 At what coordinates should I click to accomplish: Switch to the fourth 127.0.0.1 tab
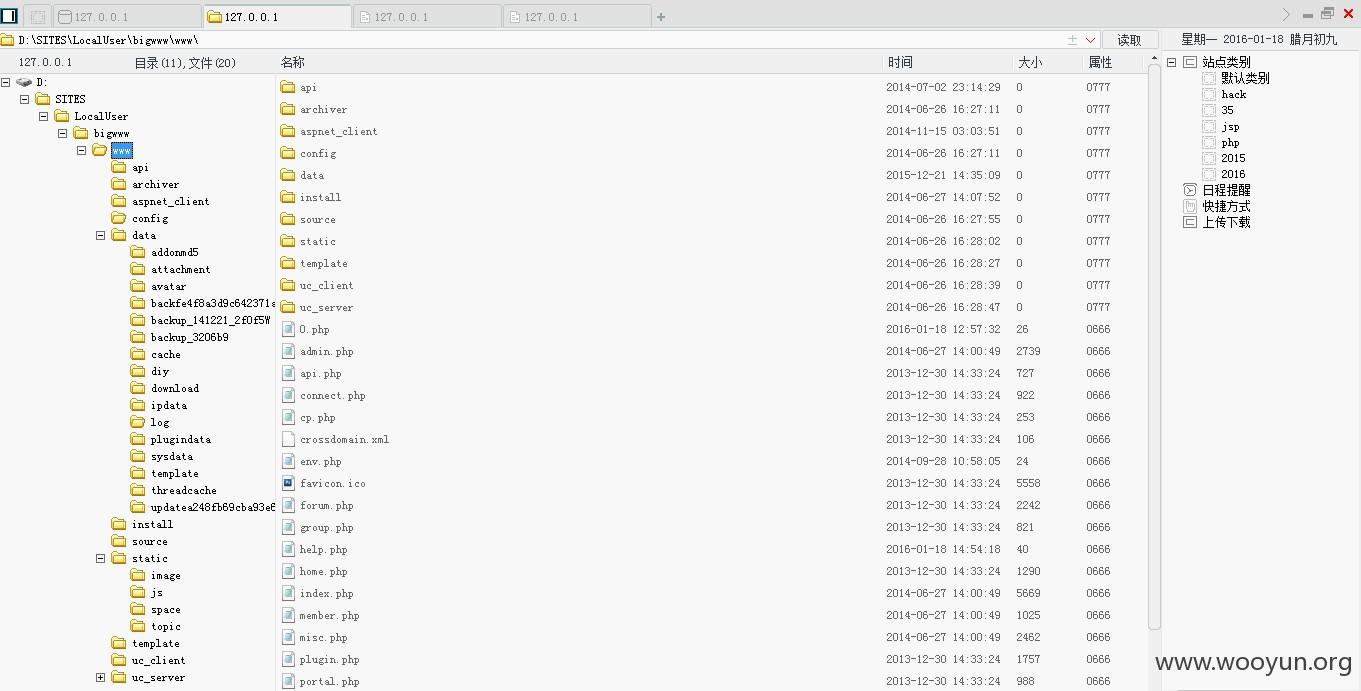(x=577, y=17)
